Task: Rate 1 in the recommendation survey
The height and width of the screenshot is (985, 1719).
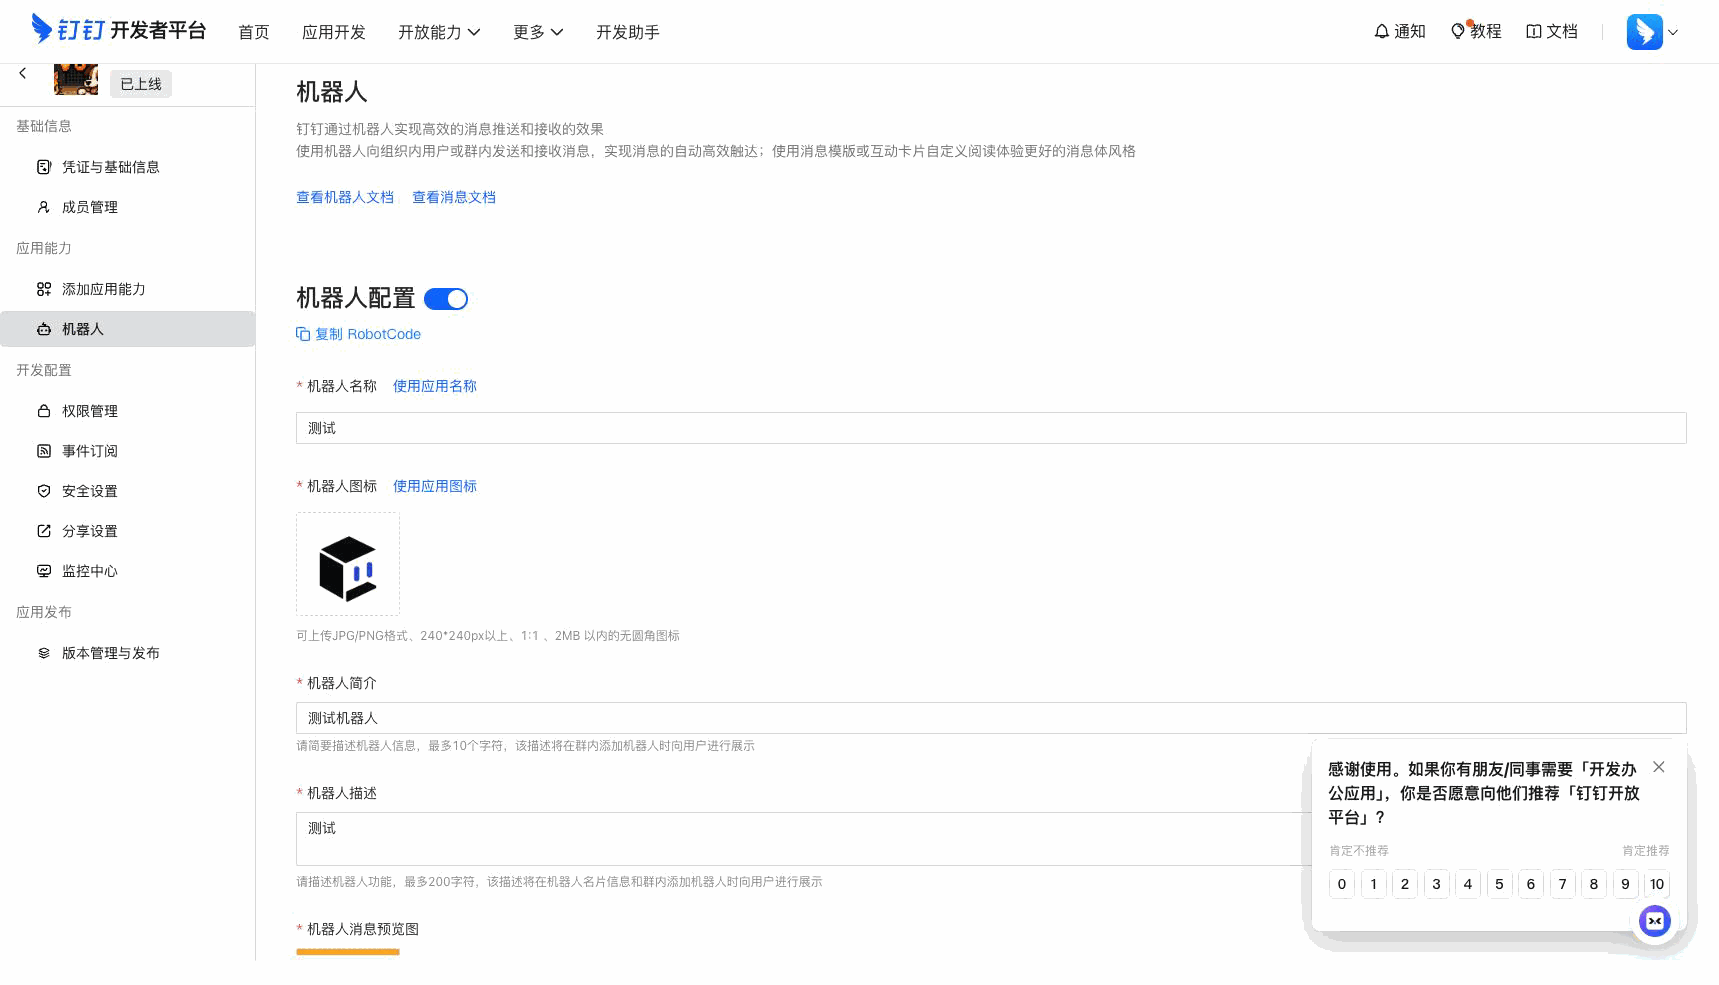Action: pos(1374,884)
